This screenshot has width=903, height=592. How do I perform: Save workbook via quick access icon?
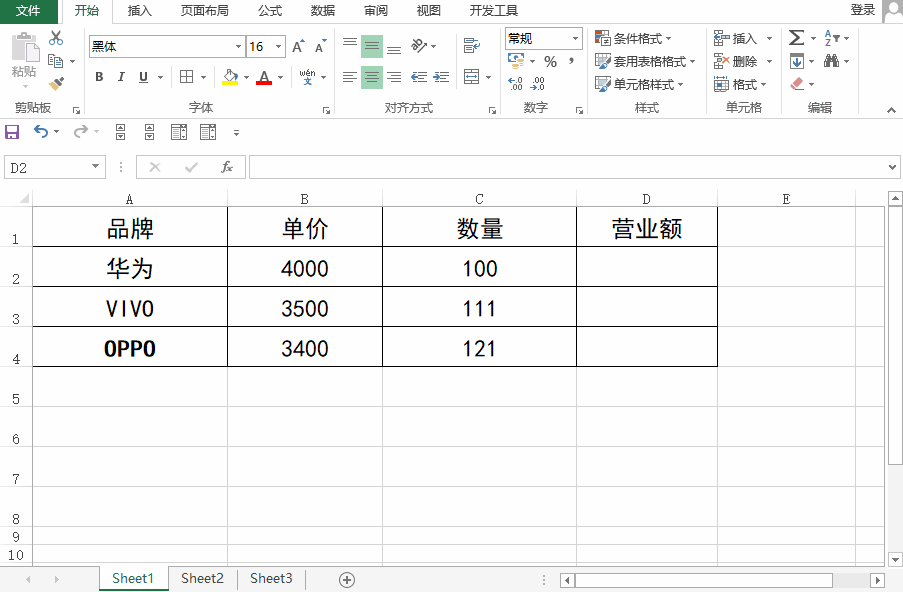(12, 132)
